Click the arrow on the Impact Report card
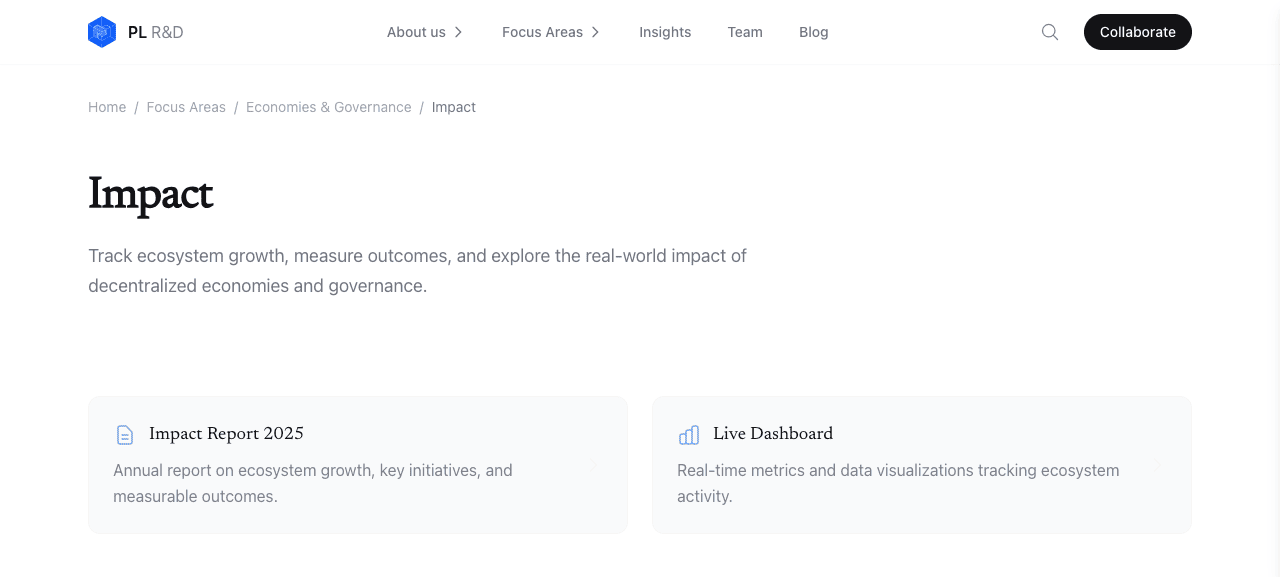The width and height of the screenshot is (1280, 577). coord(594,465)
